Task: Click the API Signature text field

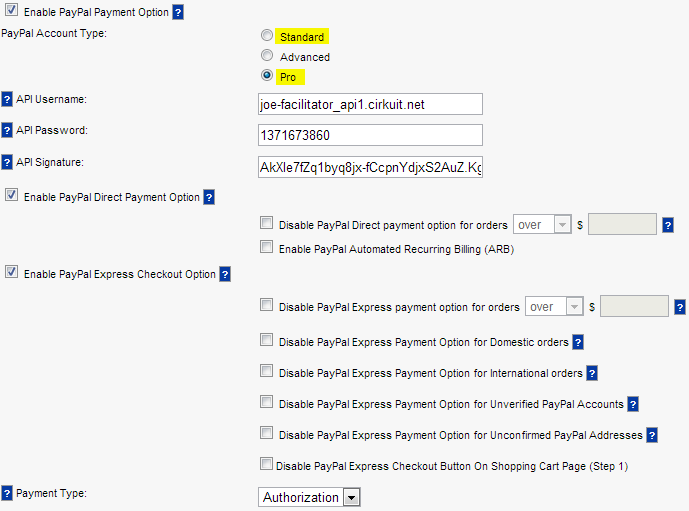Action: (x=370, y=167)
